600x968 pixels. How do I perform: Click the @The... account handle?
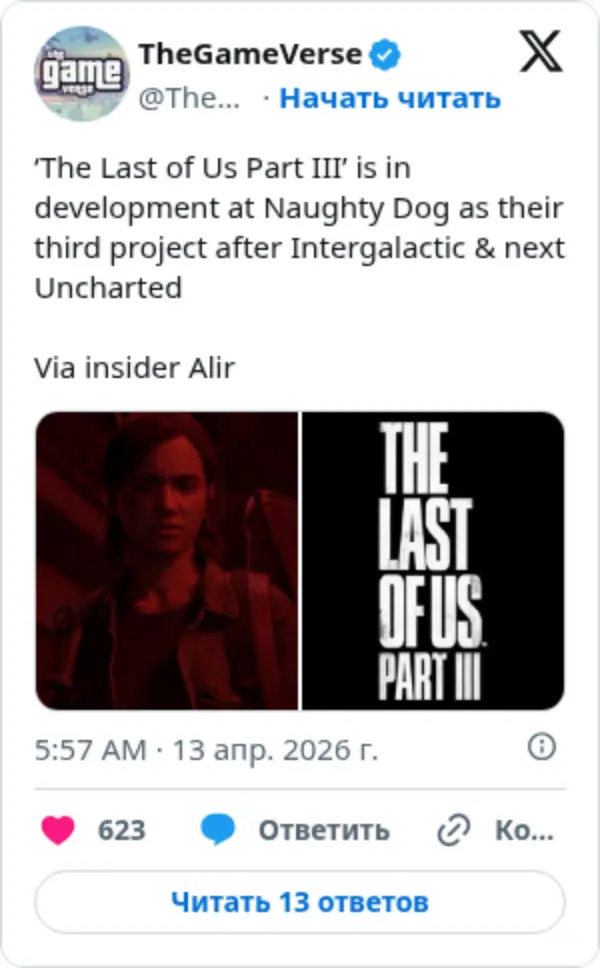pyautogui.click(x=190, y=98)
